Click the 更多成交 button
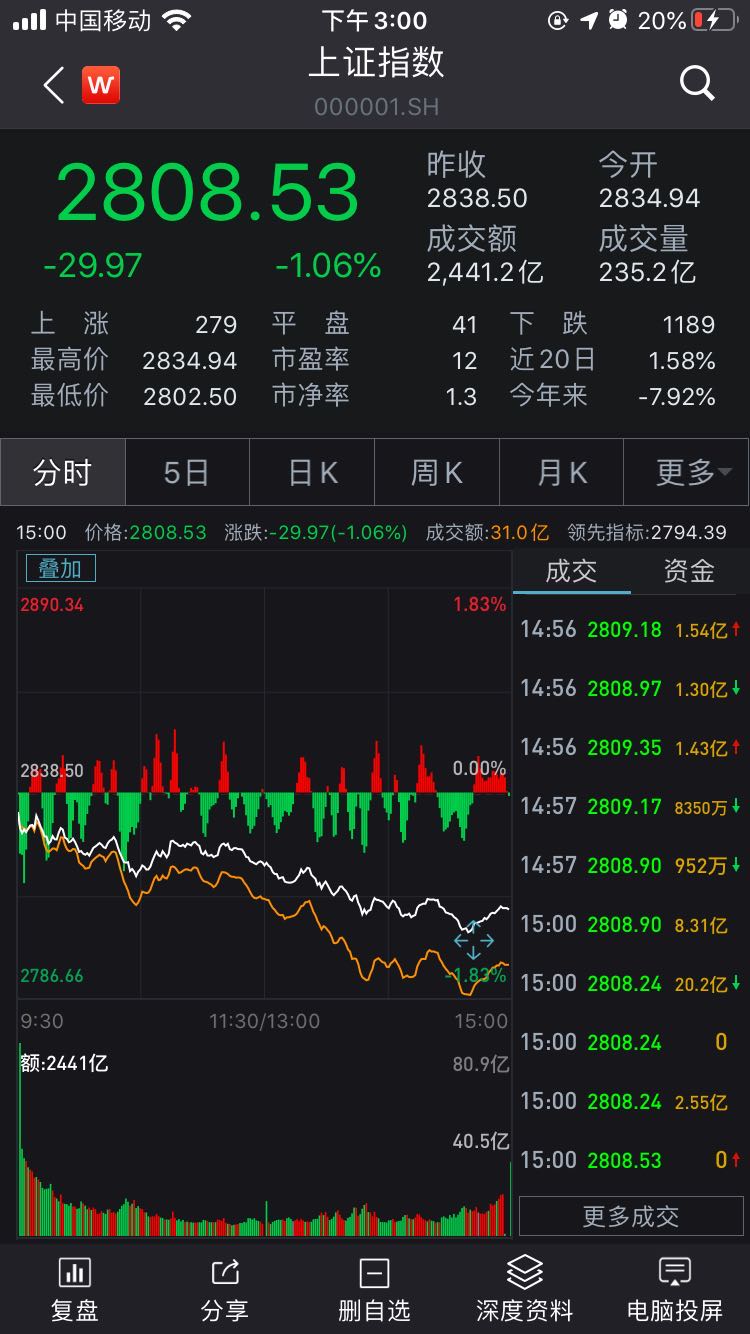The height and width of the screenshot is (1334, 750). [631, 1216]
